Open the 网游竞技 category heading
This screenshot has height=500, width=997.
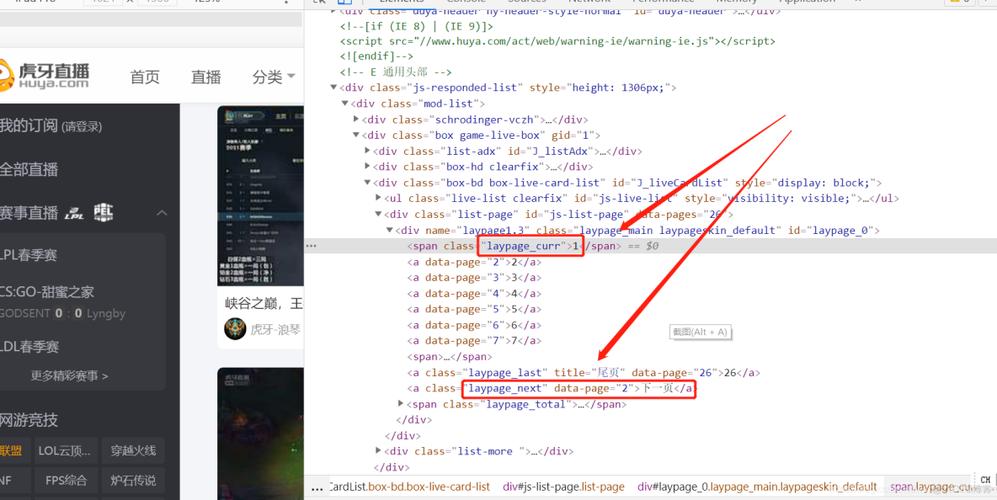pyautogui.click(x=29, y=420)
